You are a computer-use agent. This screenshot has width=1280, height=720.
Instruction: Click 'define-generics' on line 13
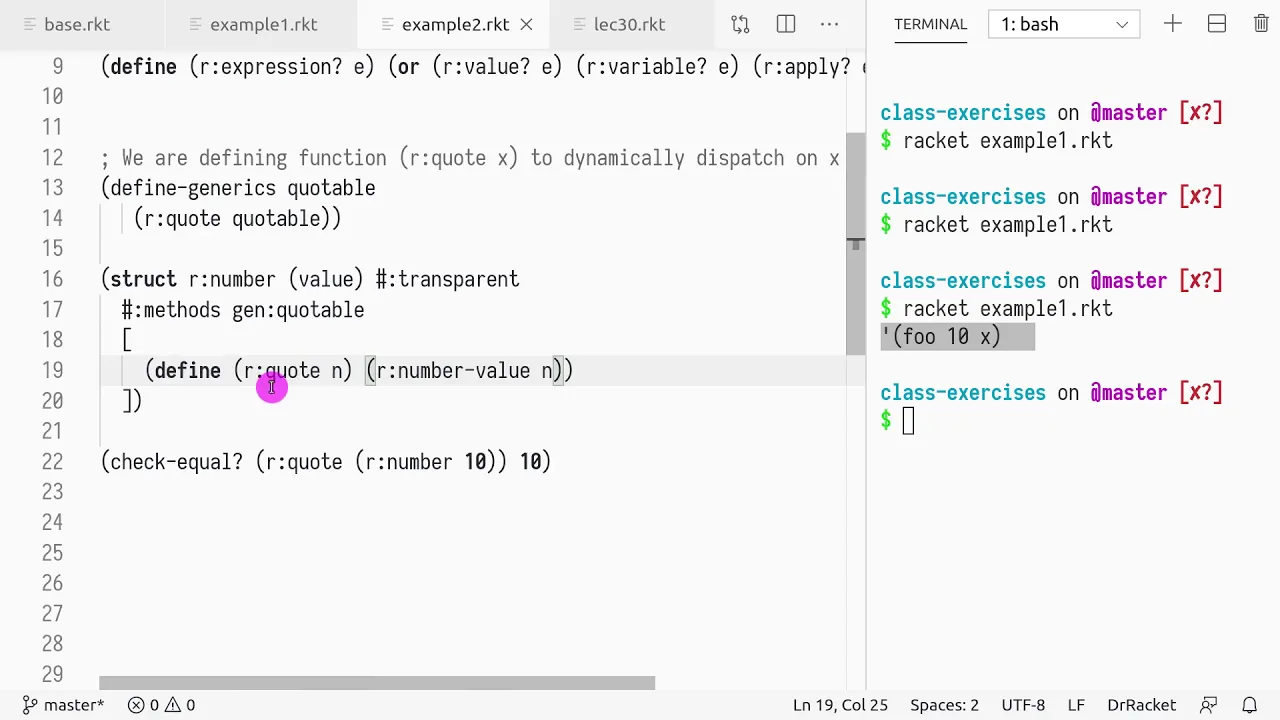(193, 188)
